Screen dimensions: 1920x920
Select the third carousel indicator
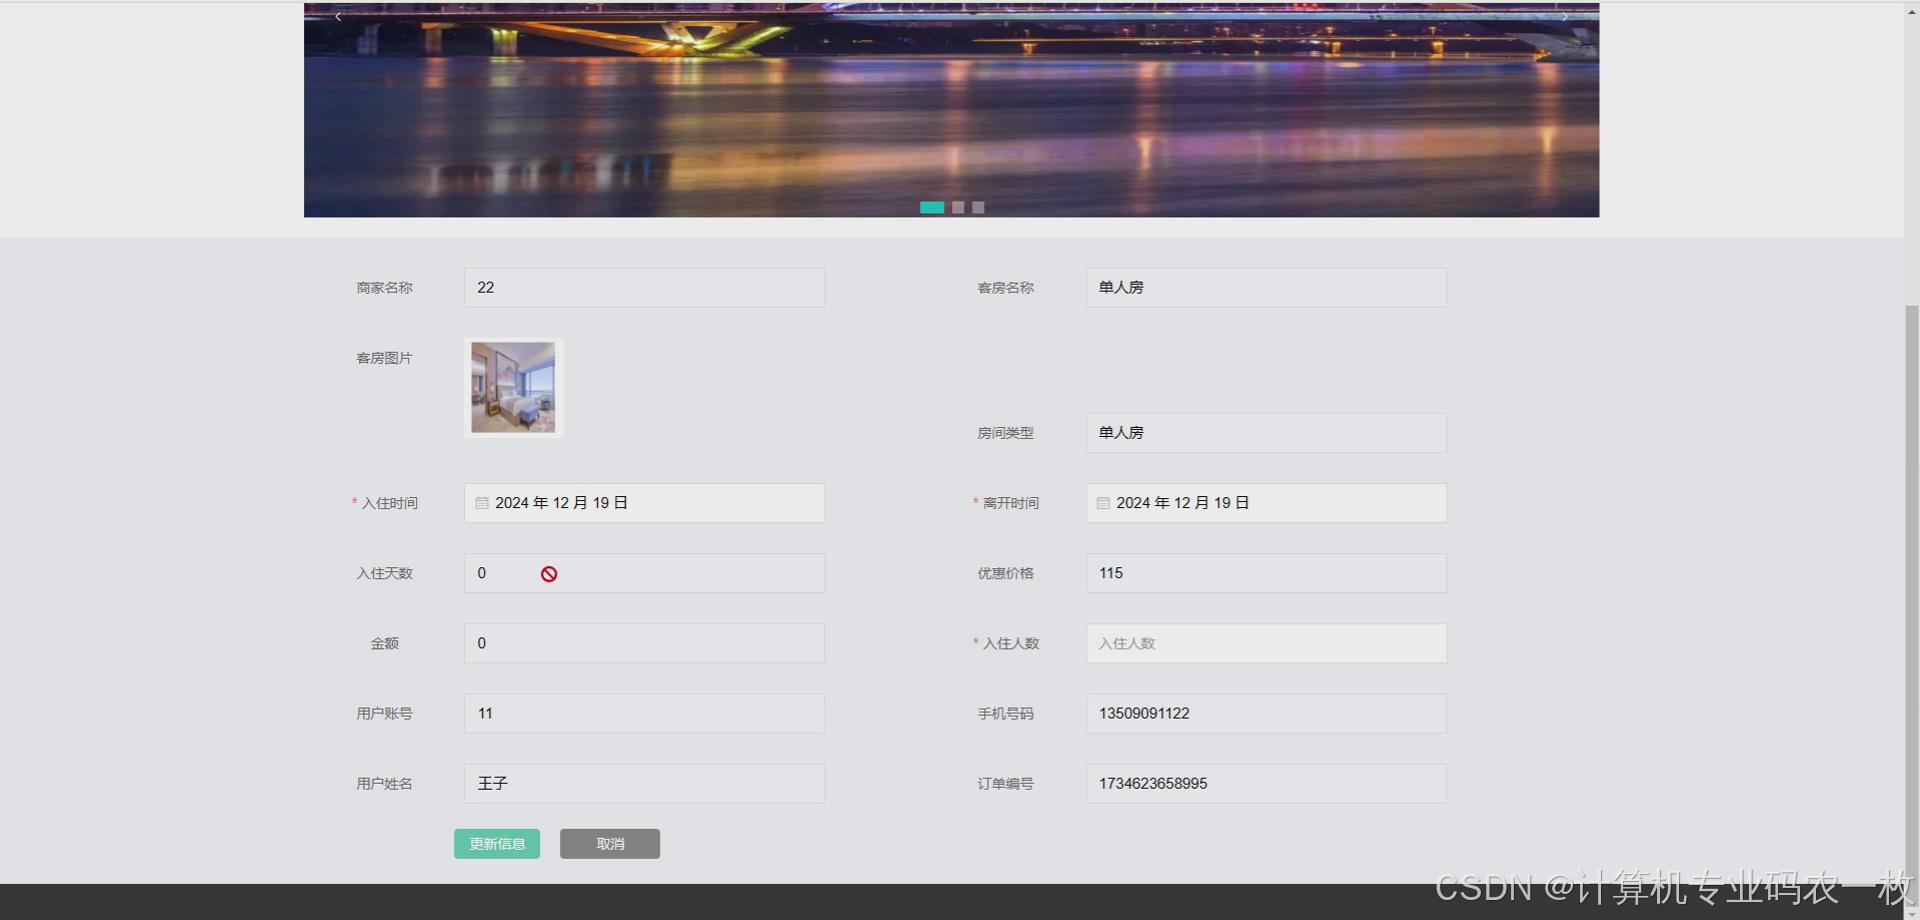pos(978,207)
